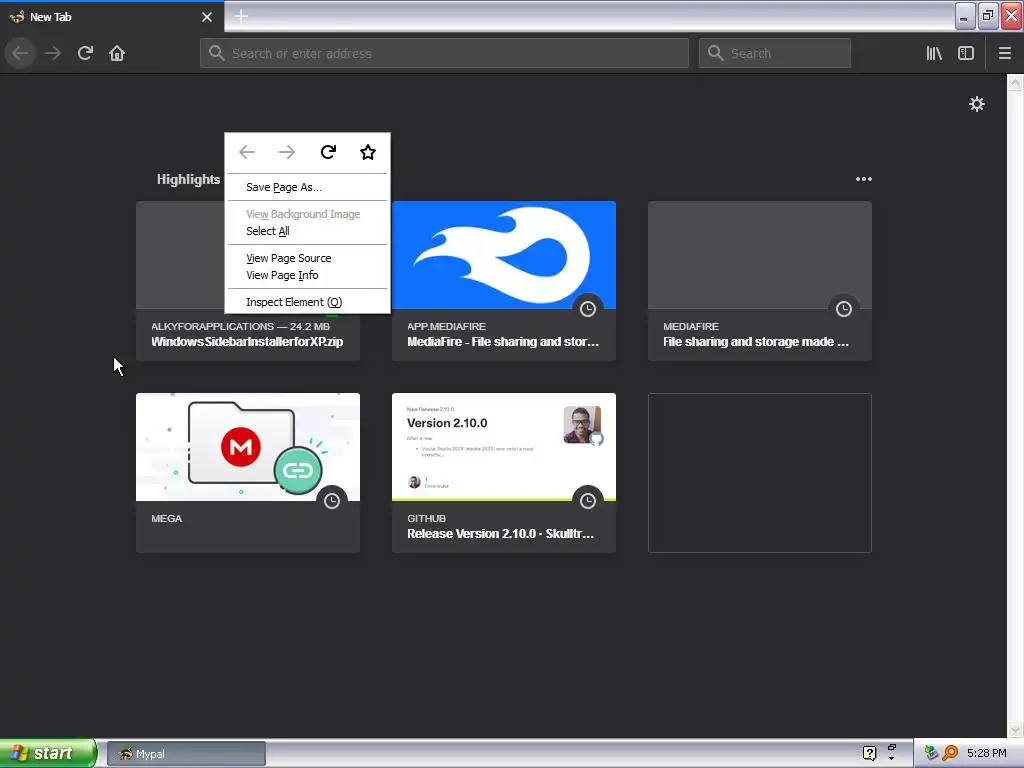Click the green download tray icon
Screen dimensions: 1024x768
click(931, 753)
